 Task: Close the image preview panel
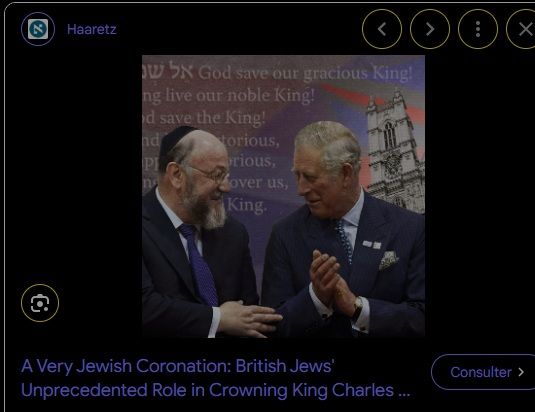tap(522, 29)
